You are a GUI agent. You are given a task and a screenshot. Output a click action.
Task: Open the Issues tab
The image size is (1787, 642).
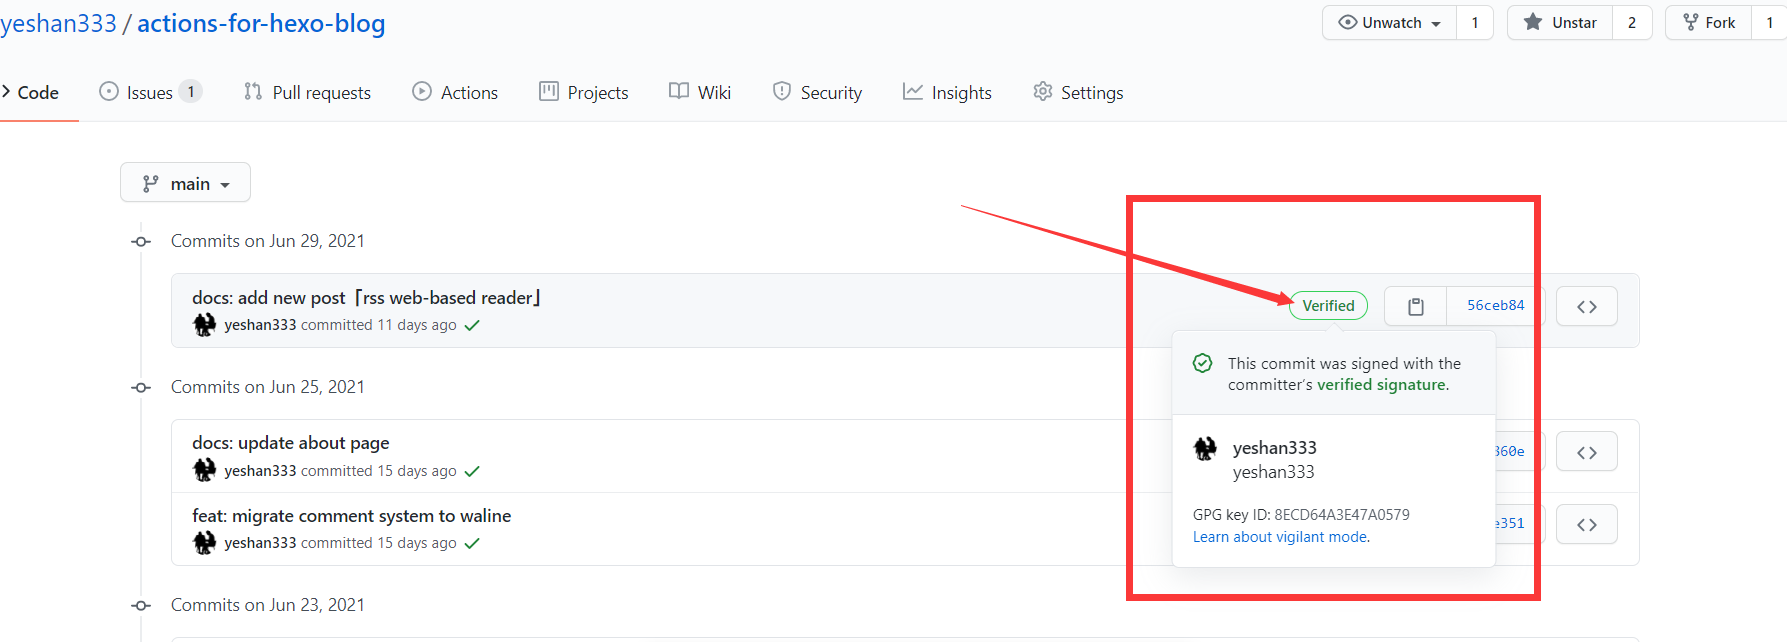coord(150,92)
